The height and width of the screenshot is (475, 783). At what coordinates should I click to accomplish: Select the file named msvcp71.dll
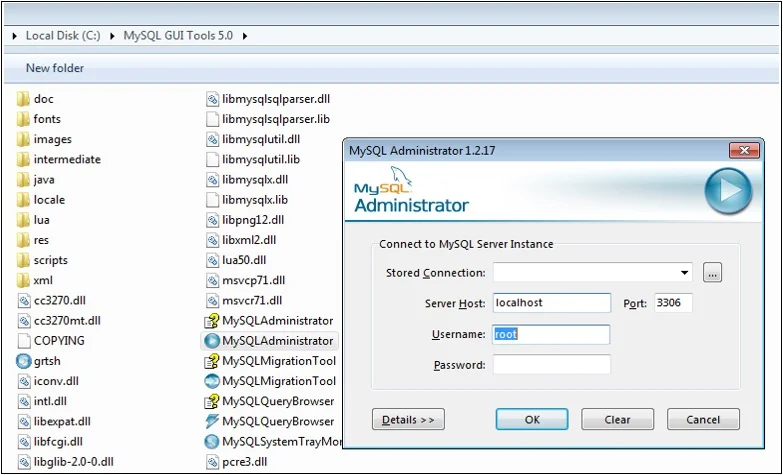253,281
